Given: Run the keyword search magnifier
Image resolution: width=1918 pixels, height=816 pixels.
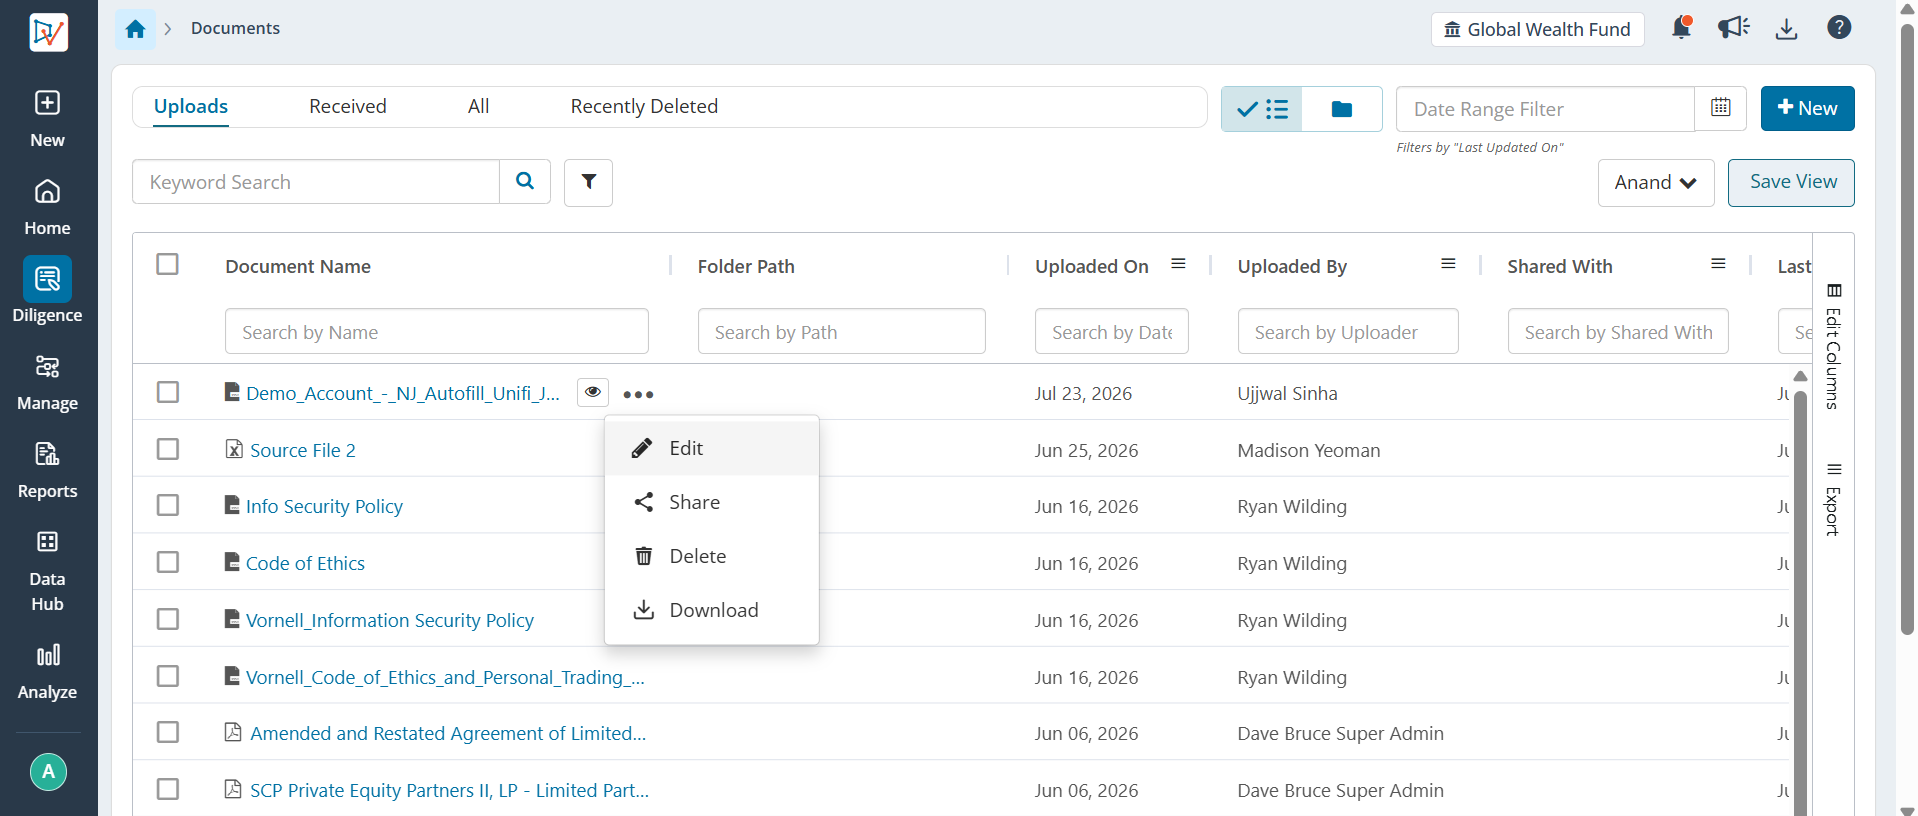Looking at the screenshot, I should click(x=525, y=181).
